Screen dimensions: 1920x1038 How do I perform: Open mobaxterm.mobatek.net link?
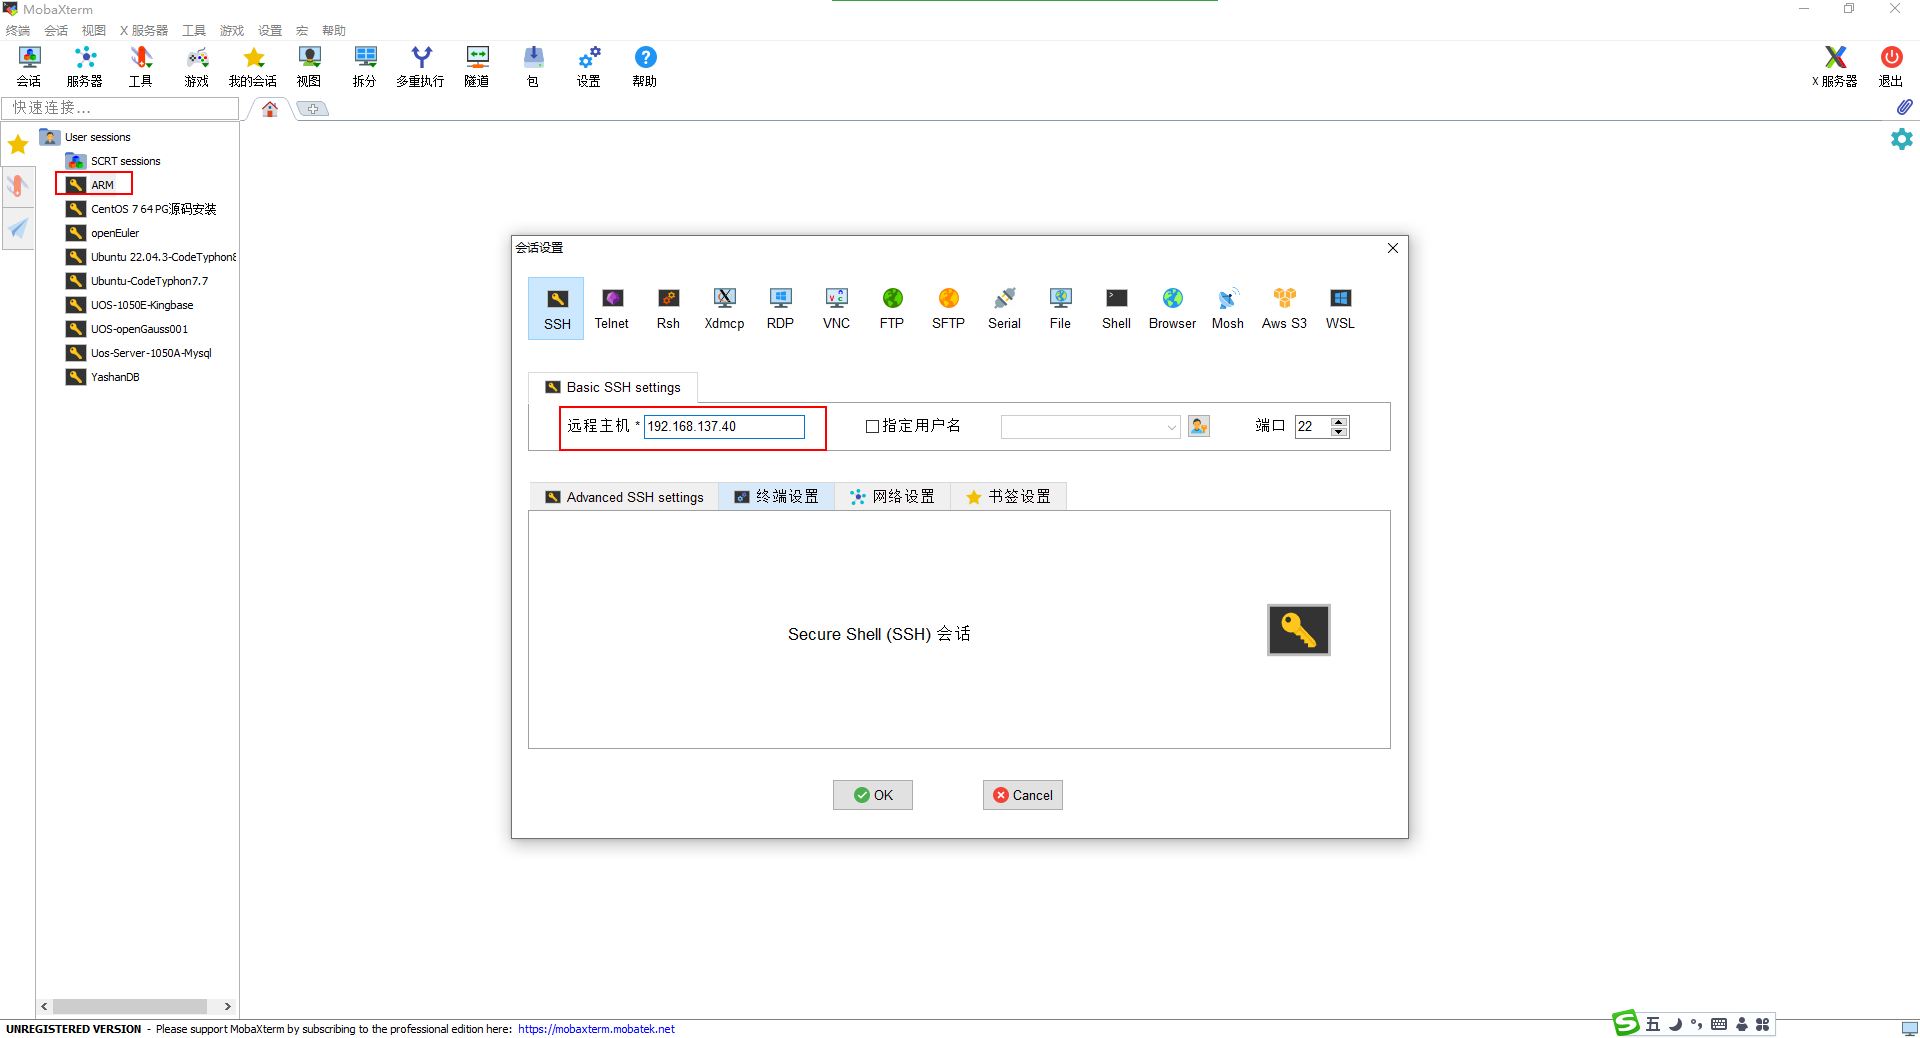(x=596, y=1029)
